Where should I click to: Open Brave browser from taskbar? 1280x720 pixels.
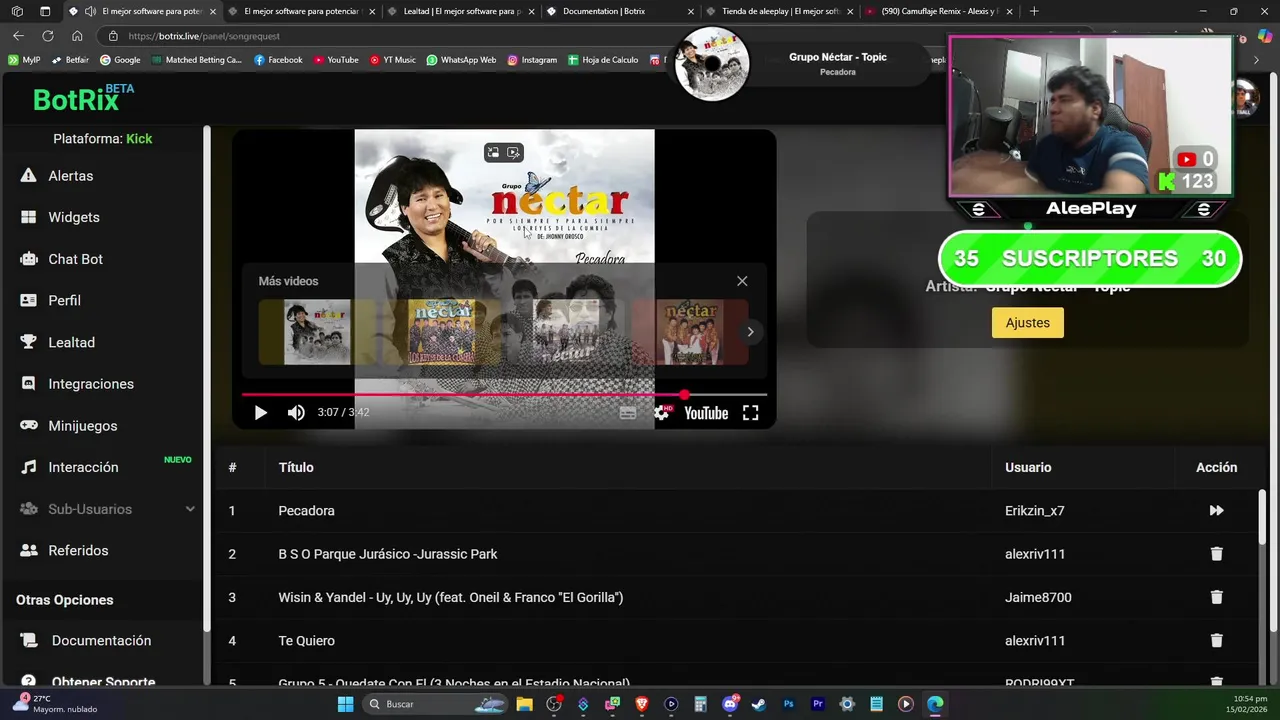(642, 704)
